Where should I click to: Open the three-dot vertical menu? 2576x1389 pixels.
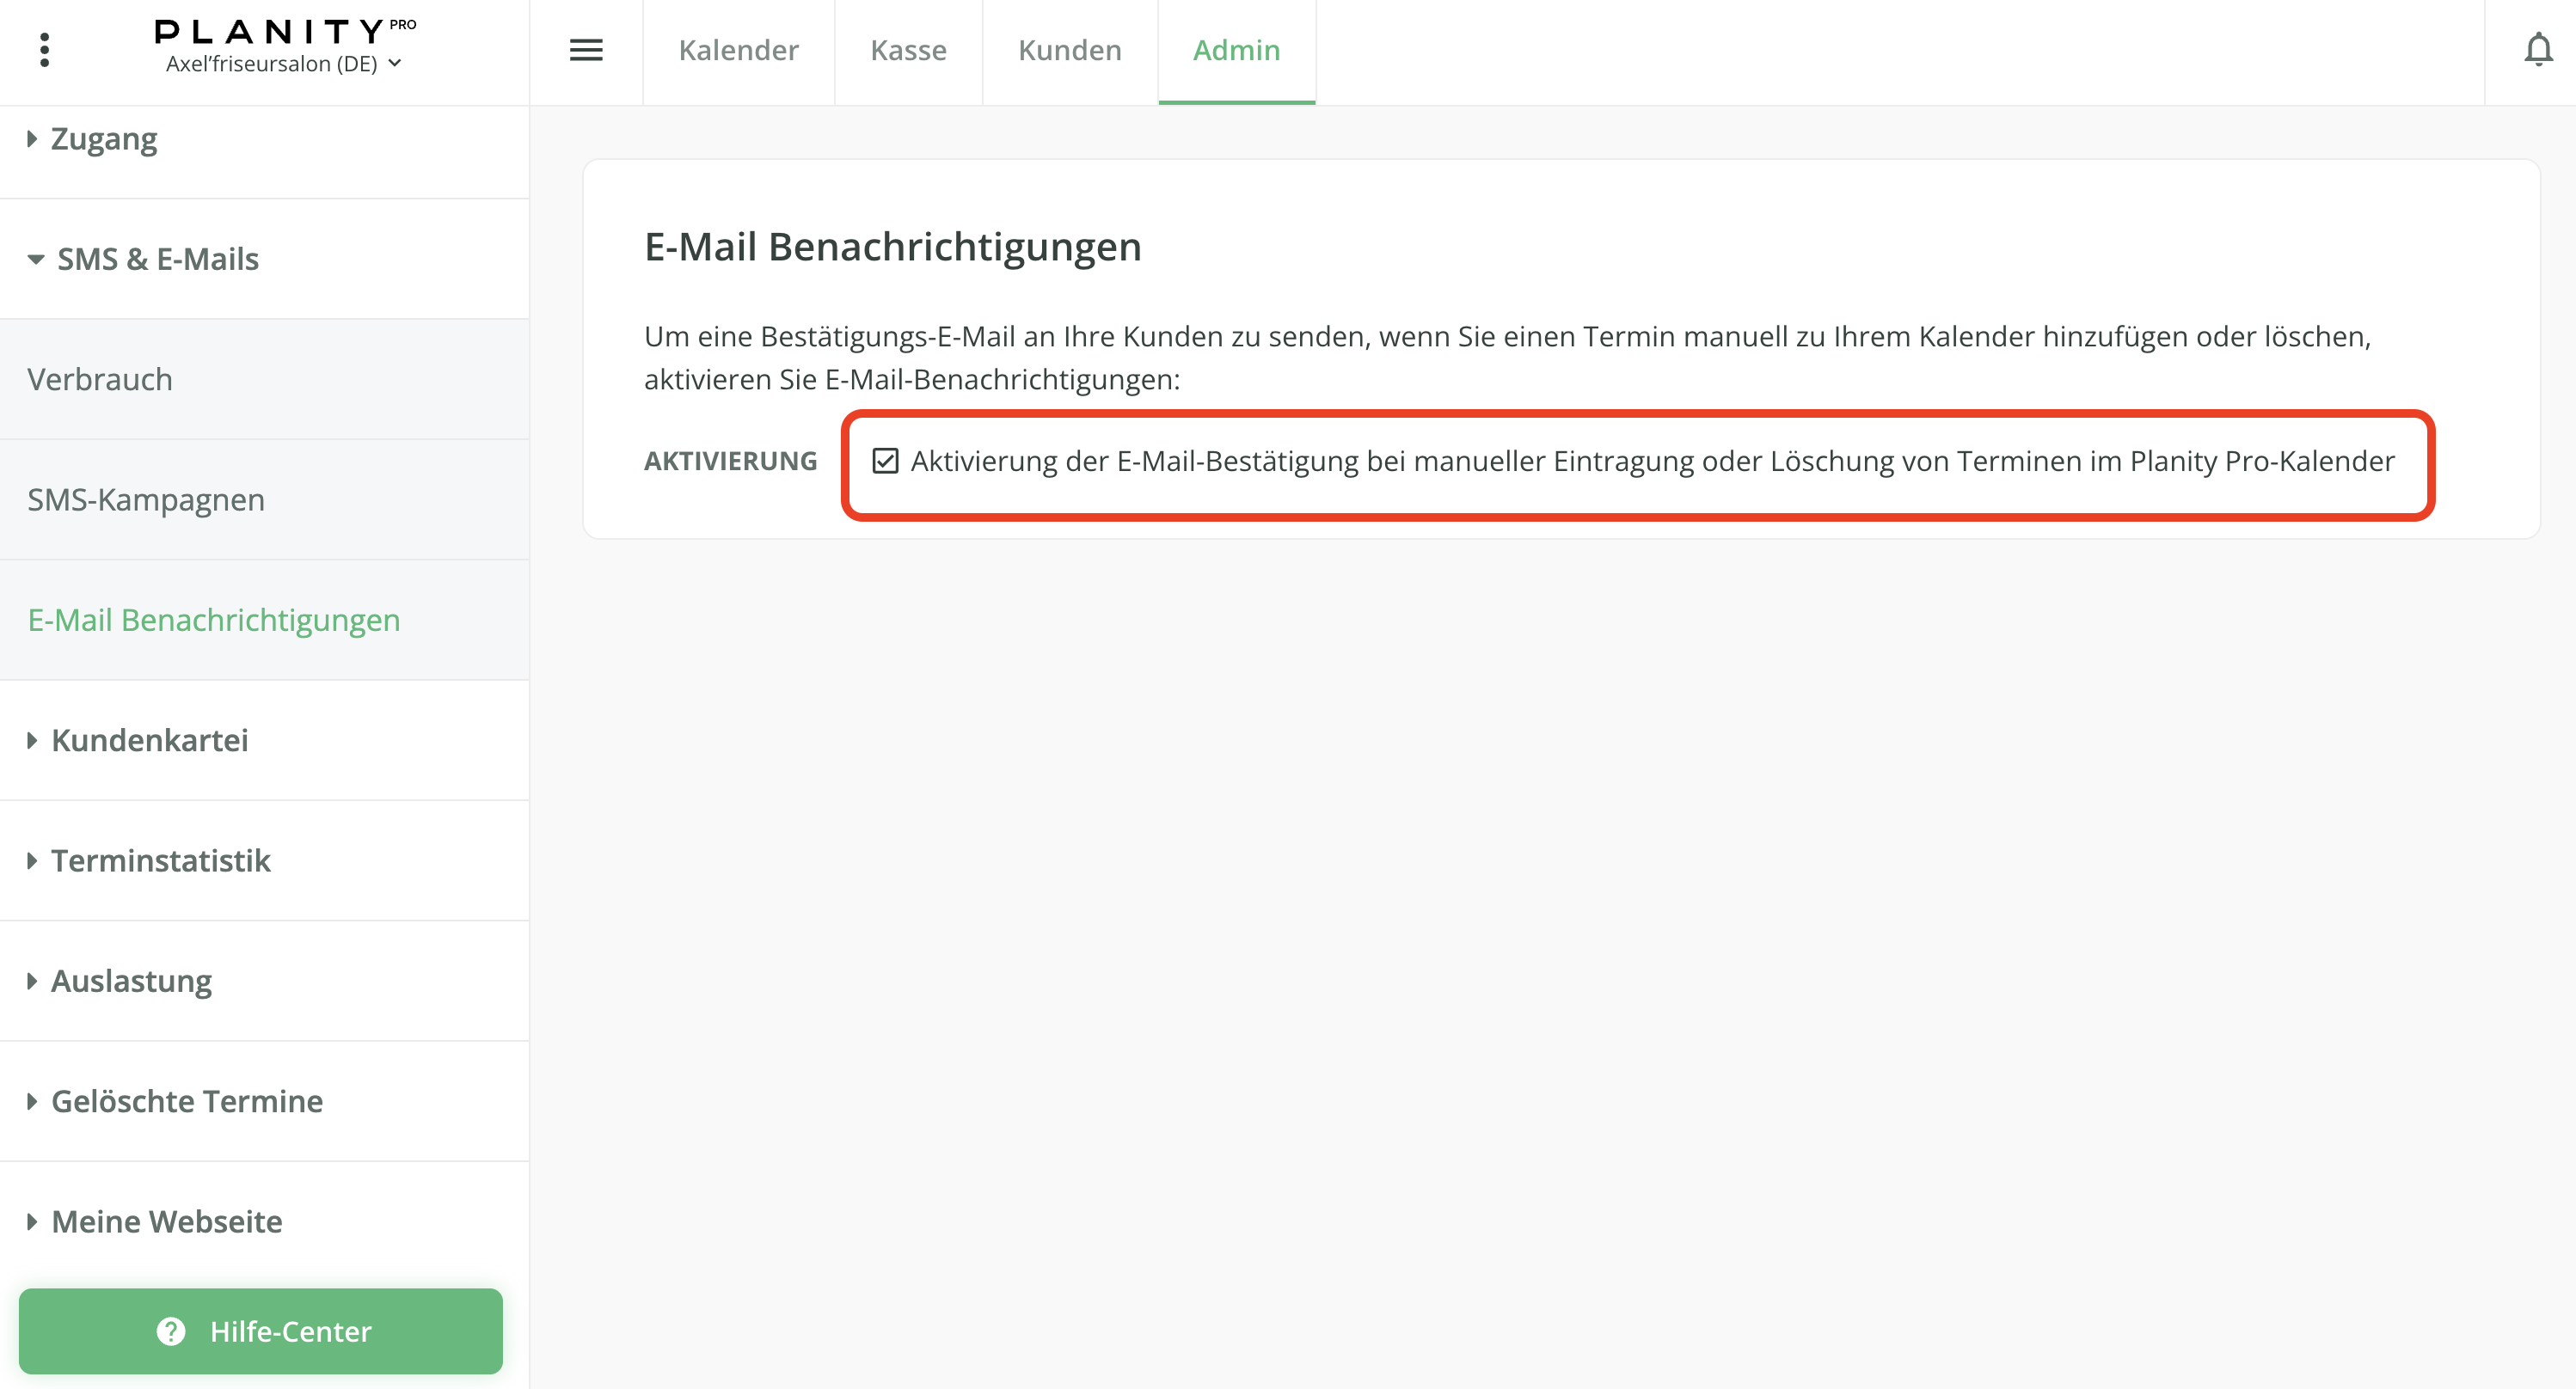coord(44,50)
